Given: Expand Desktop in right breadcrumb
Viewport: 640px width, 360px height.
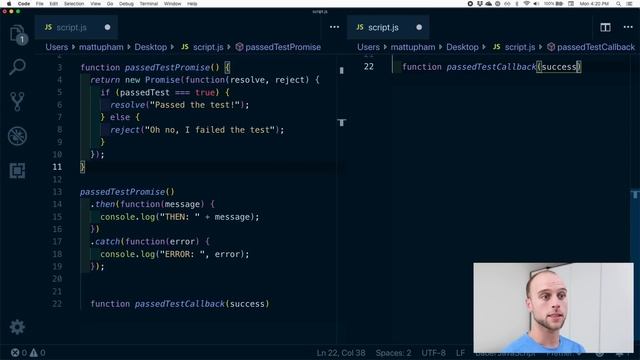Looking at the screenshot, I should [x=462, y=47].
